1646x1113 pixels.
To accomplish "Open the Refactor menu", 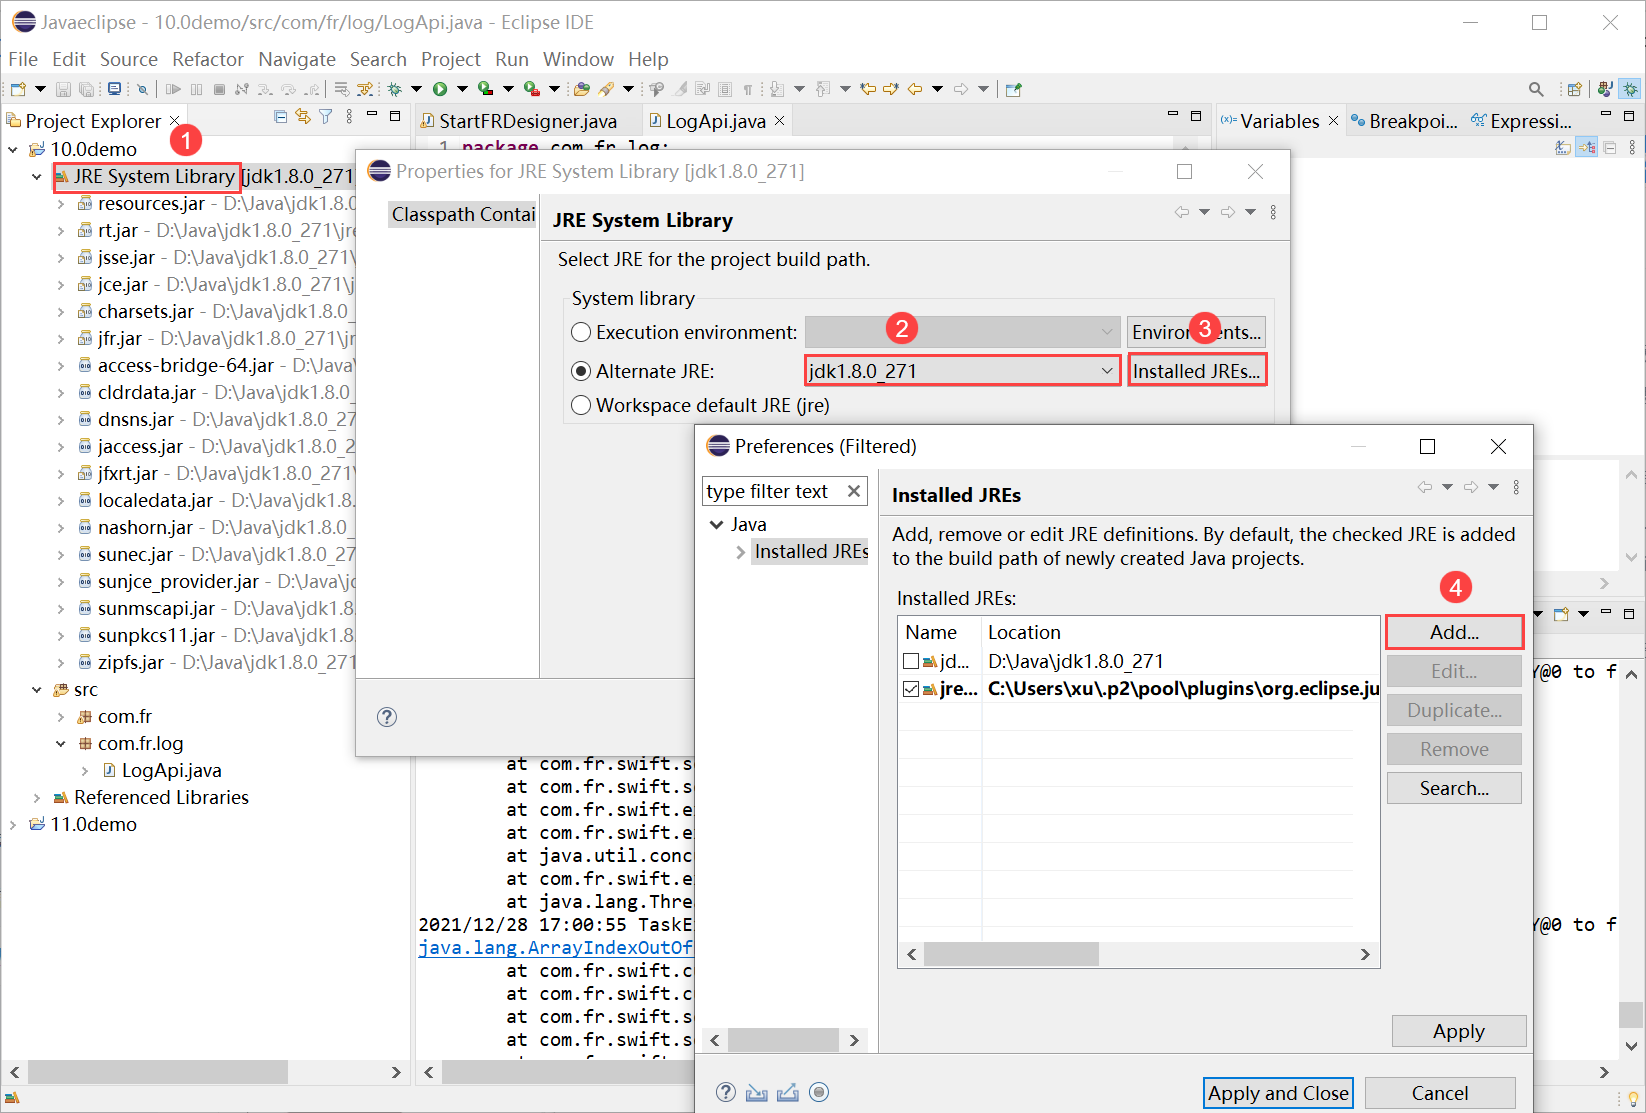I will [x=207, y=59].
